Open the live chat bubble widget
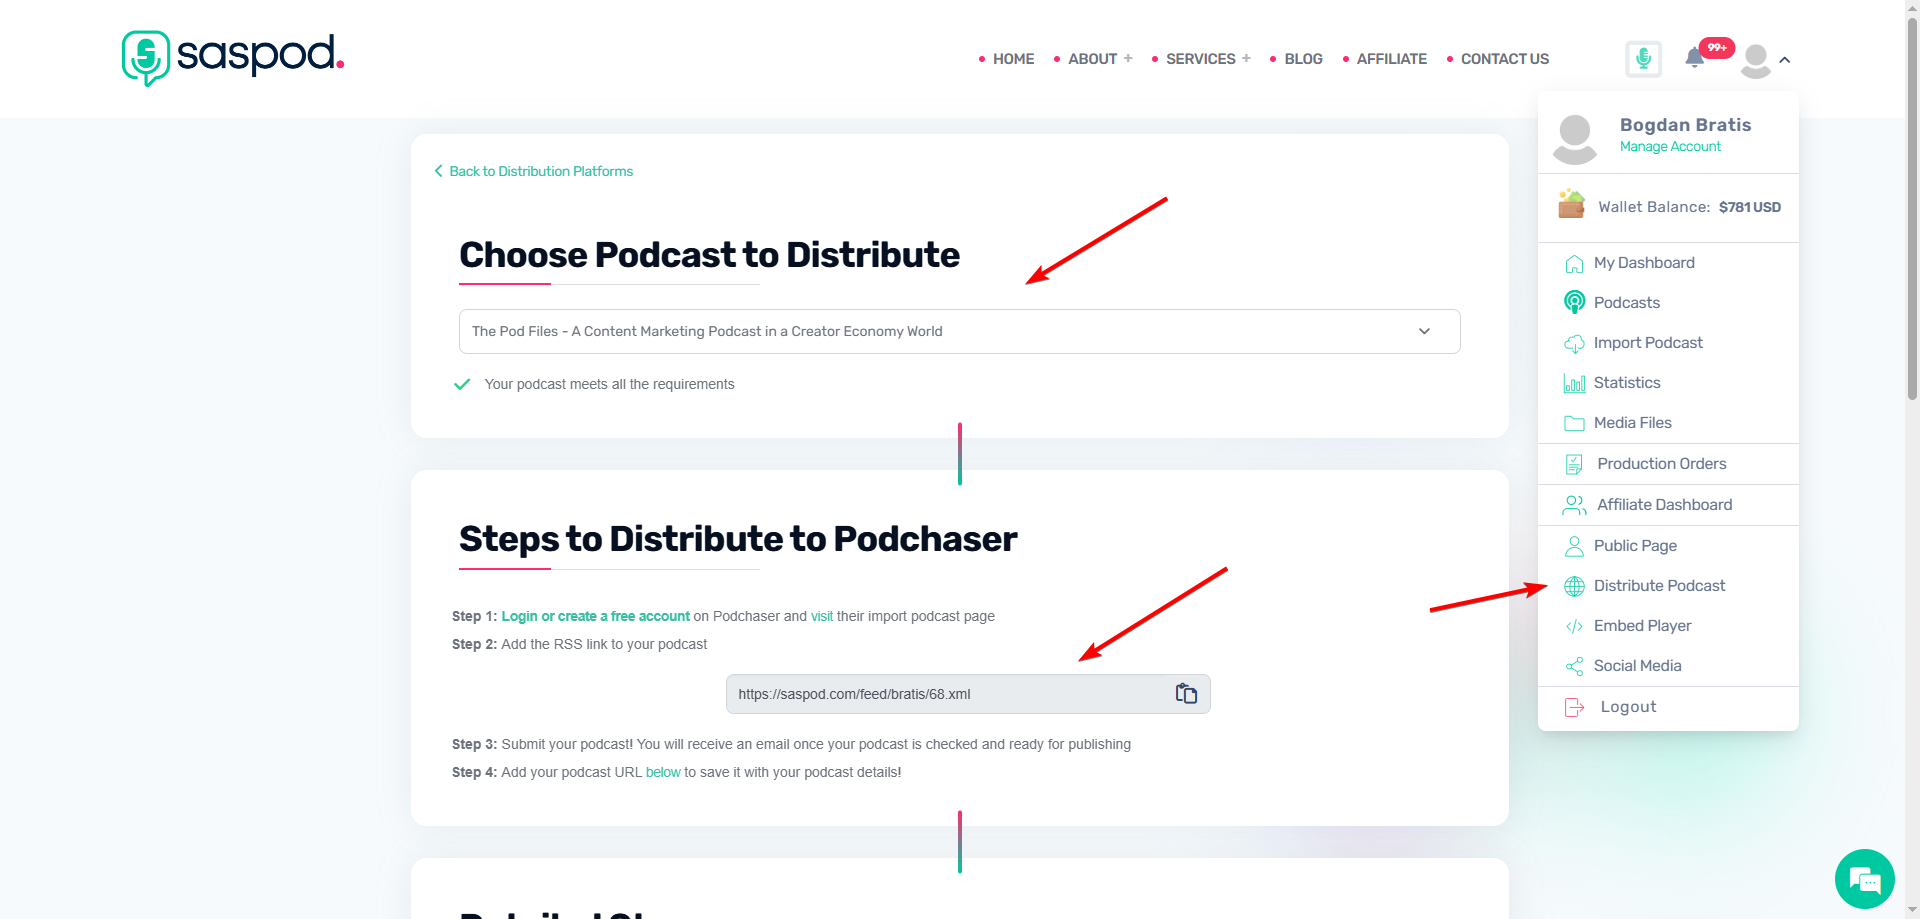This screenshot has height=919, width=1920. (1864, 879)
